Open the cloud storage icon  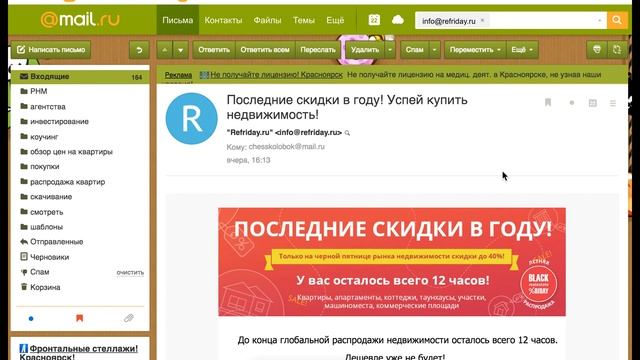click(x=398, y=20)
